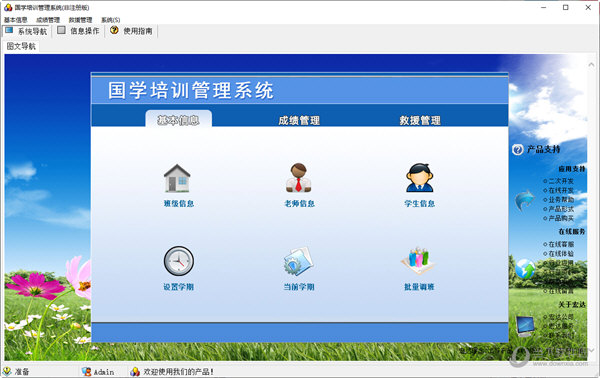The width and height of the screenshot is (600, 378).
Task: Open the 救援管理 menu in menu bar
Action: tap(80, 20)
